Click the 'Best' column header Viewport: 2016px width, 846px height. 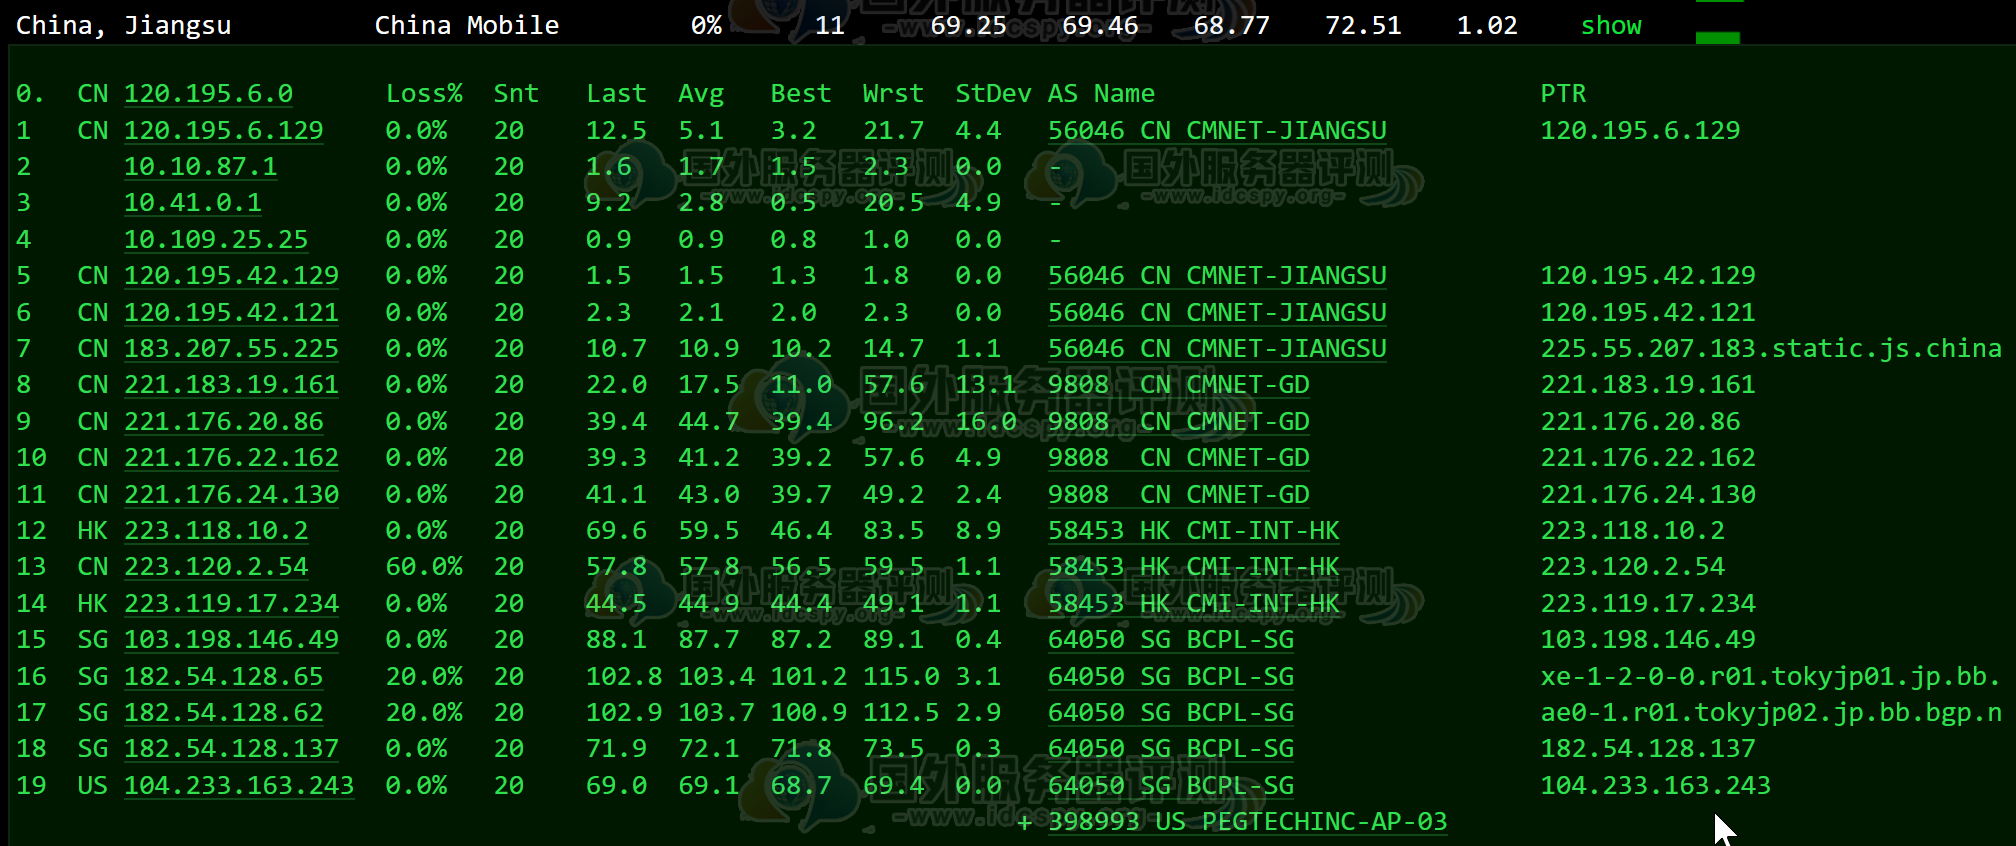coord(800,94)
